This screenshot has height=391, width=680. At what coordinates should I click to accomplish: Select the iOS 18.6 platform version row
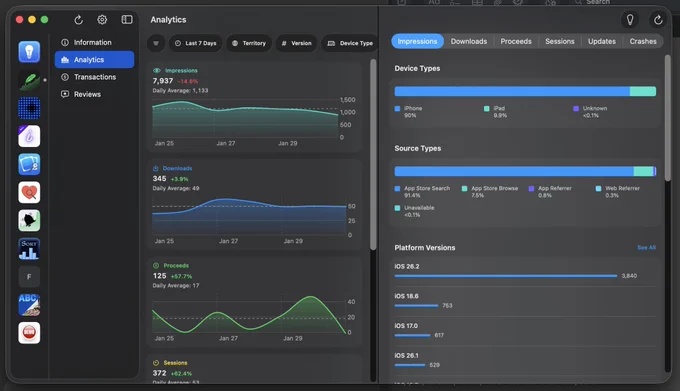(x=525, y=301)
